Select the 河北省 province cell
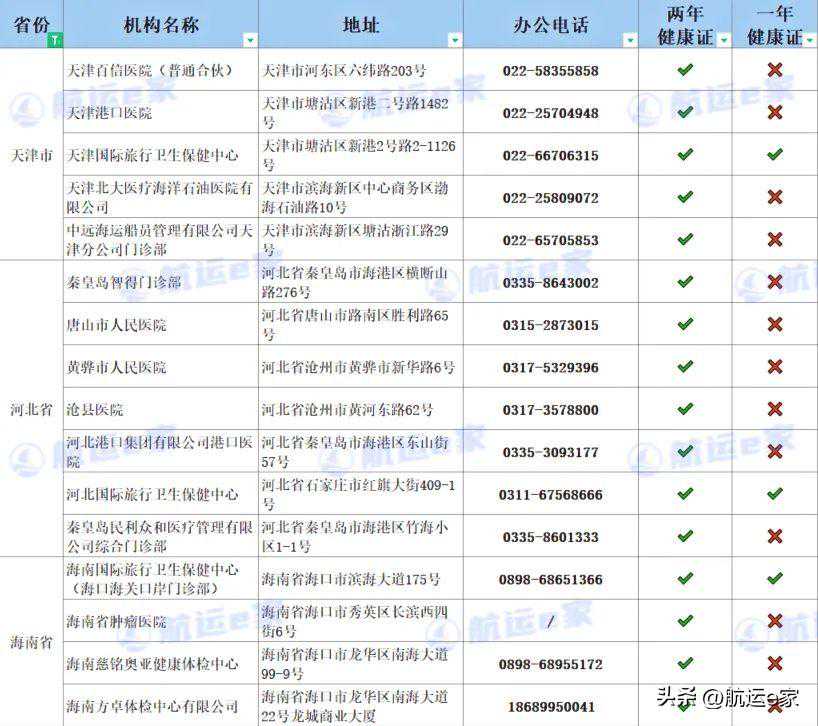 click(x=32, y=409)
